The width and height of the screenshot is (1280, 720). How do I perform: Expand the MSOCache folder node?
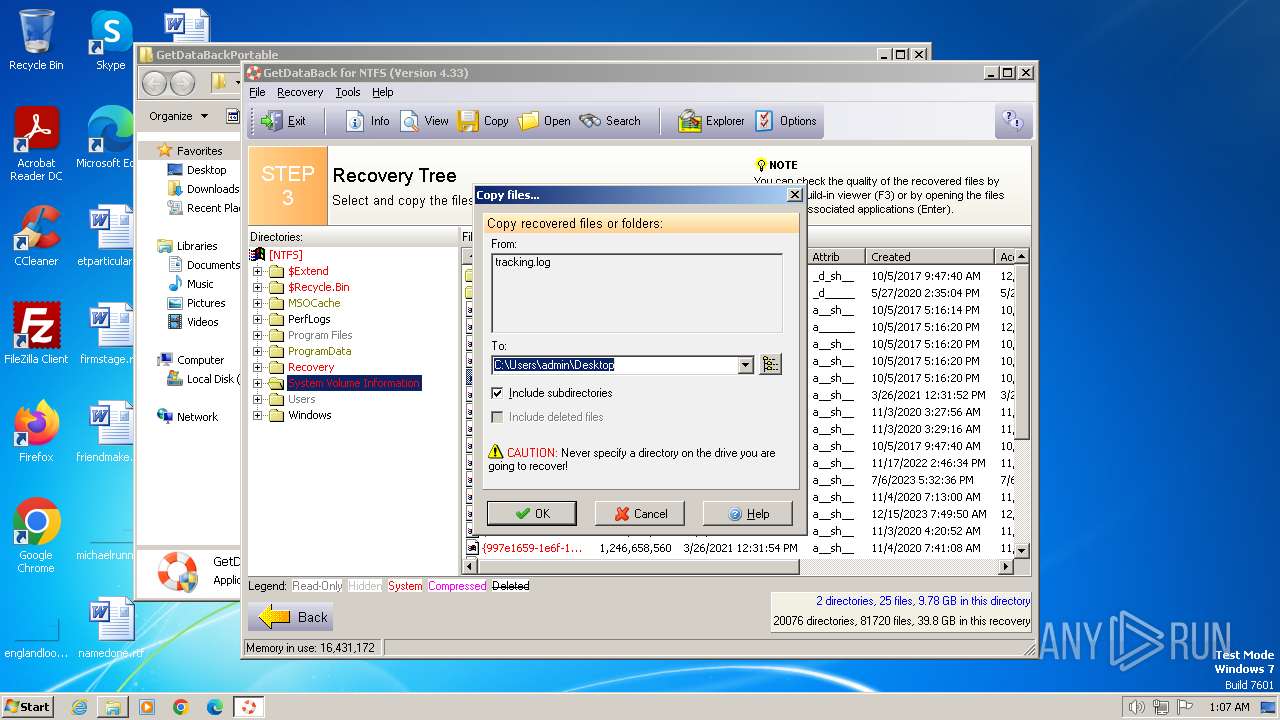pos(258,303)
